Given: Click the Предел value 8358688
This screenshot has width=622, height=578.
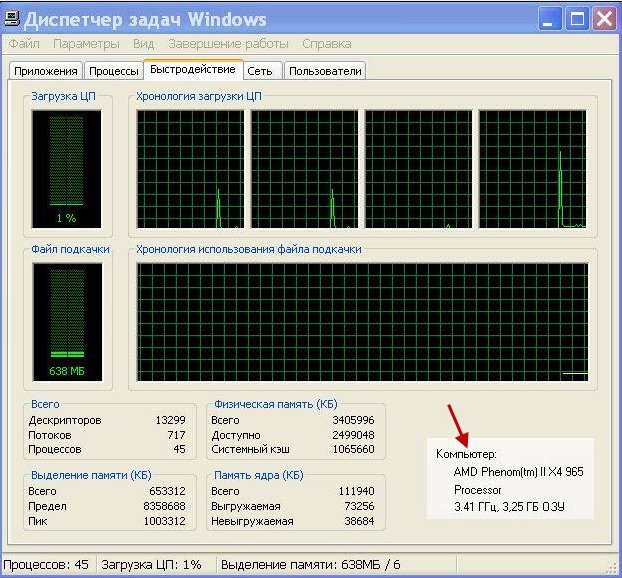Looking at the screenshot, I should pos(165,506).
